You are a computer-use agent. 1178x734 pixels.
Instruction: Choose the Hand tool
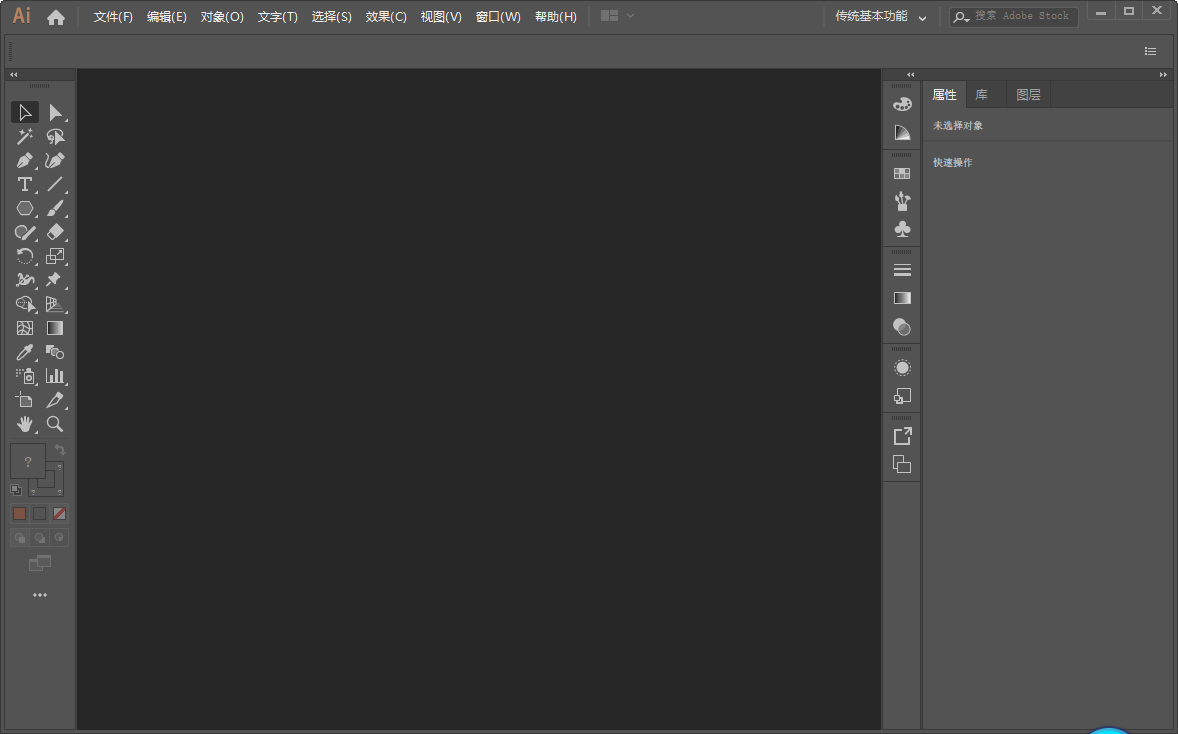point(25,424)
